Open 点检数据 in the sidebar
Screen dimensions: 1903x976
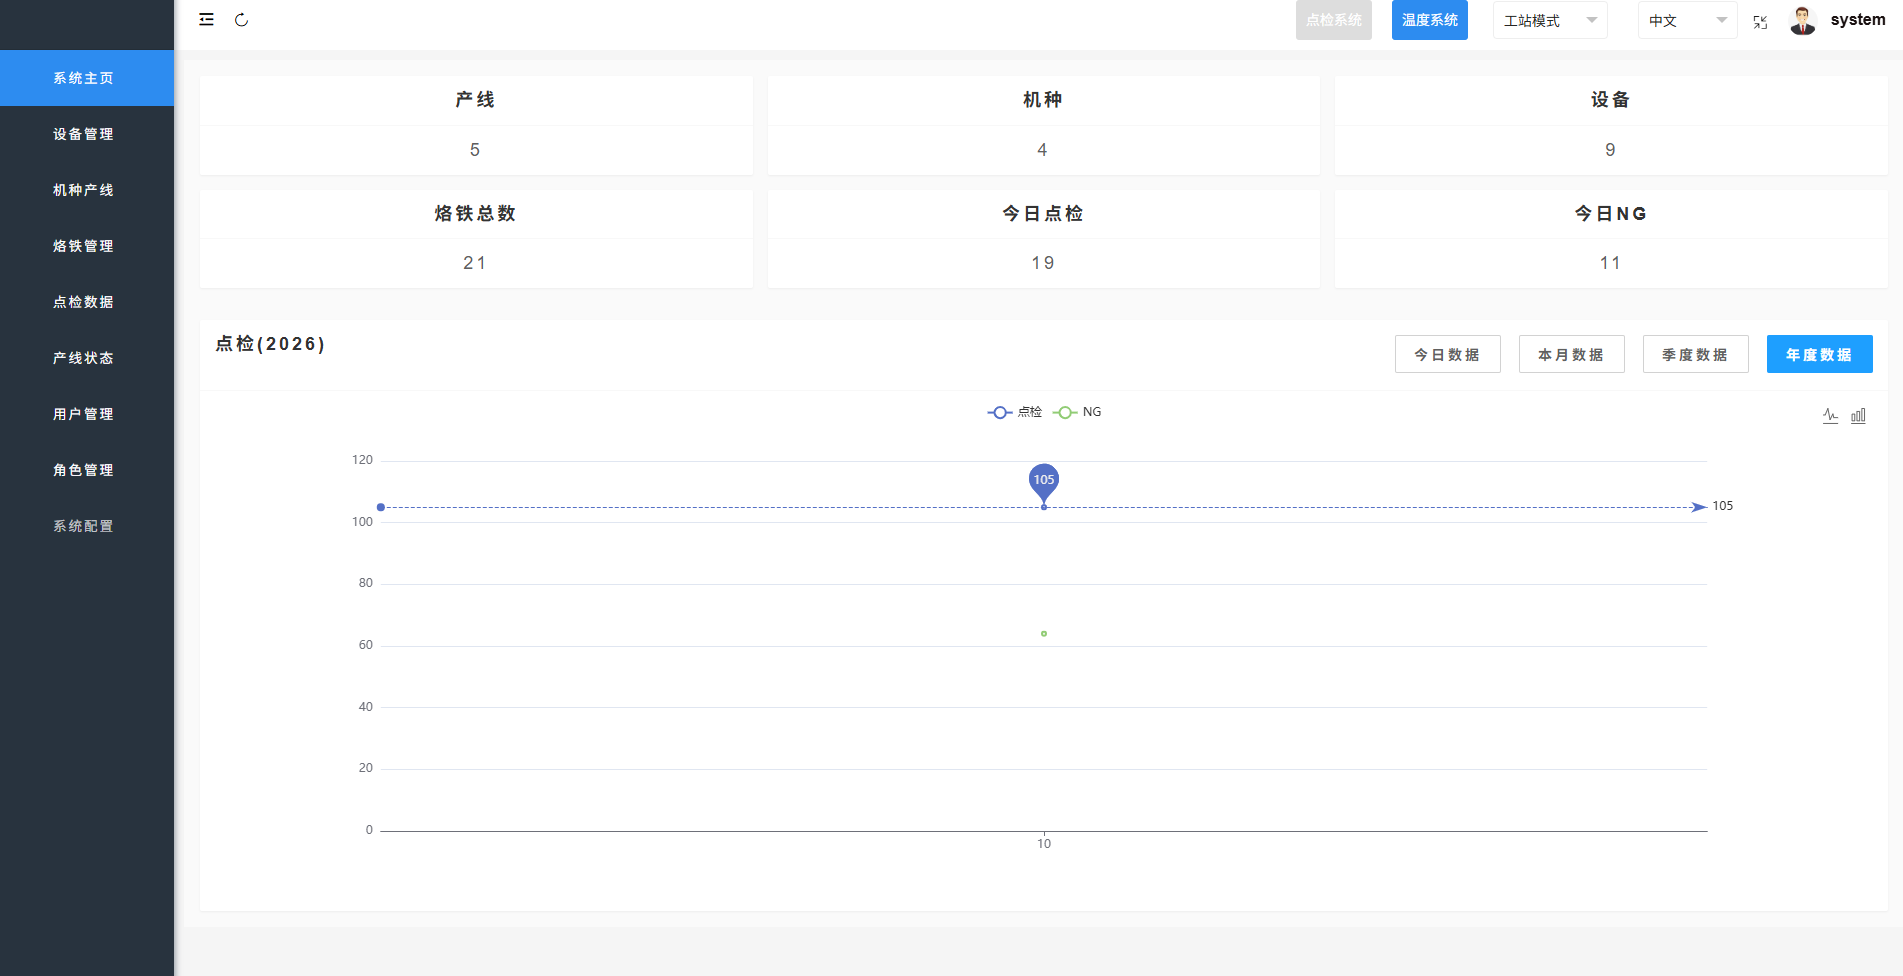(x=87, y=302)
